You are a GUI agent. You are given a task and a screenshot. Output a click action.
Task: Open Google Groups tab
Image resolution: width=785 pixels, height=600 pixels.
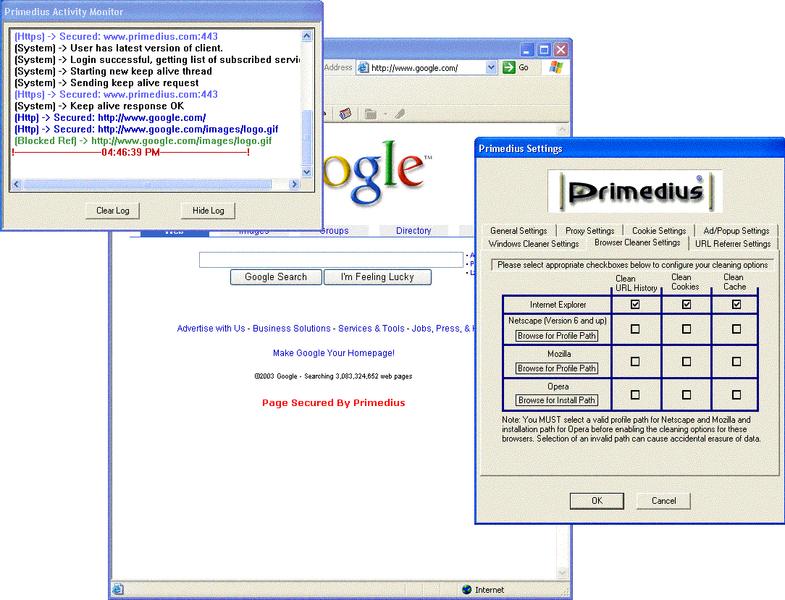[x=334, y=231]
